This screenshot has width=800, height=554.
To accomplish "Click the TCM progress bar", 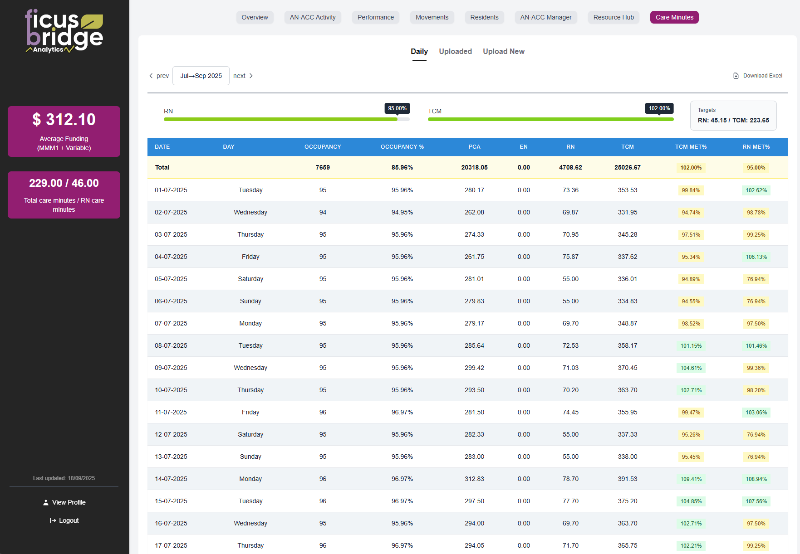I will click(547, 118).
